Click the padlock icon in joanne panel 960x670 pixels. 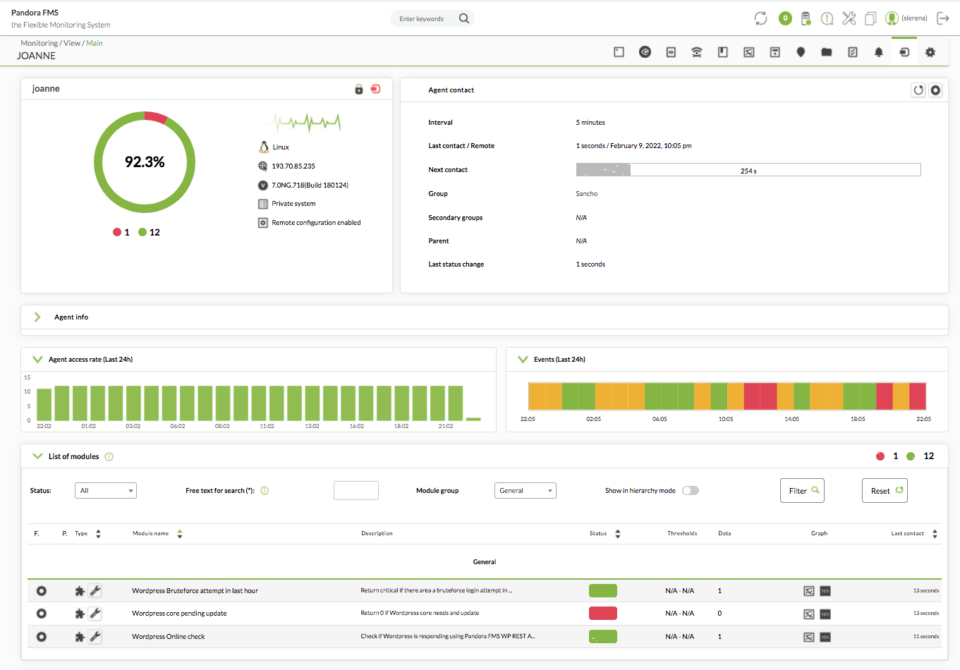359,89
